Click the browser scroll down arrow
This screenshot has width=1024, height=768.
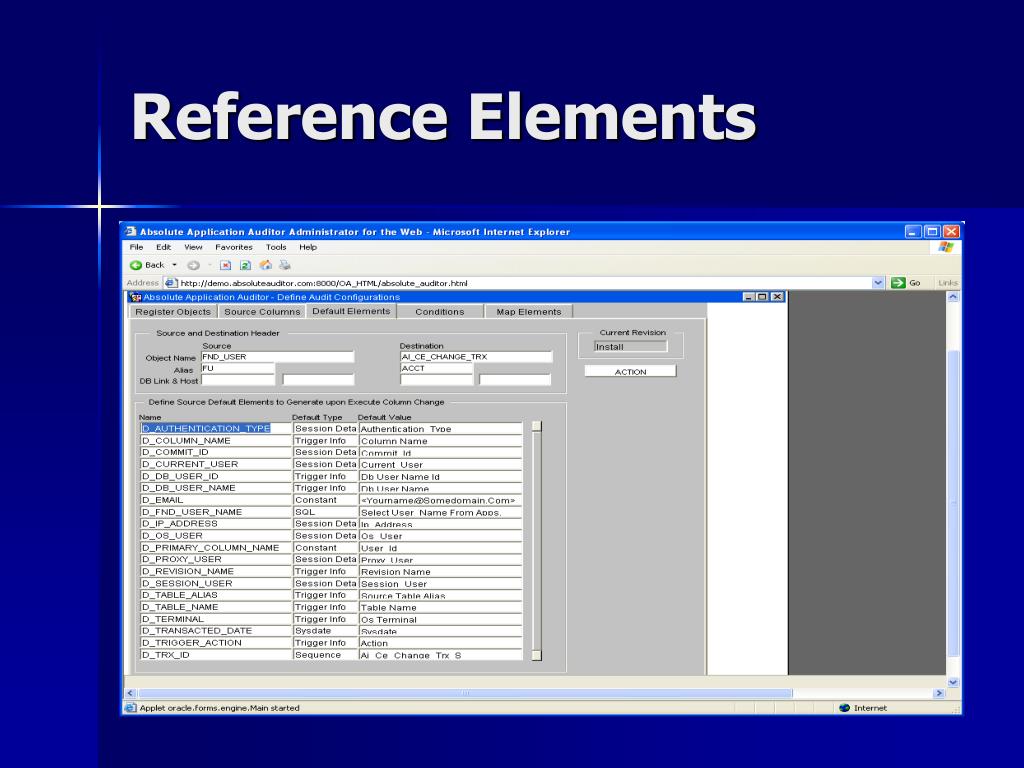(x=952, y=682)
